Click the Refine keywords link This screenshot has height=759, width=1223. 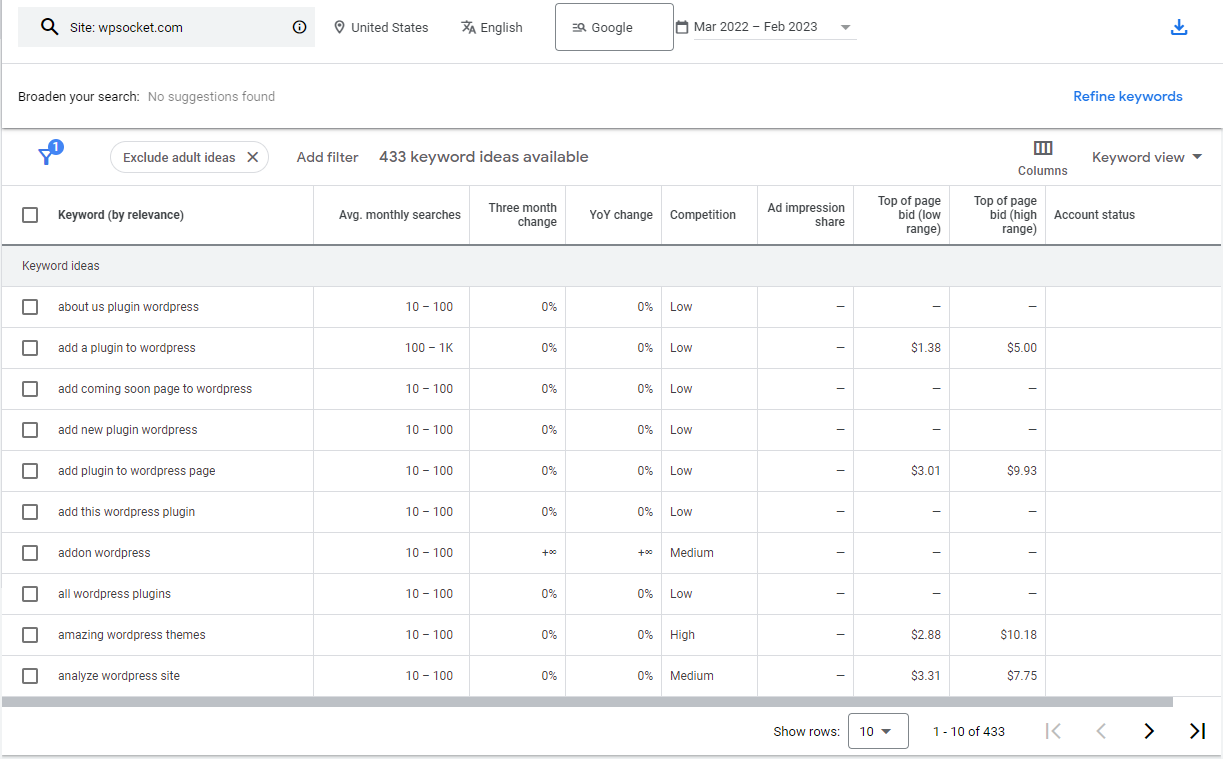pyautogui.click(x=1127, y=97)
